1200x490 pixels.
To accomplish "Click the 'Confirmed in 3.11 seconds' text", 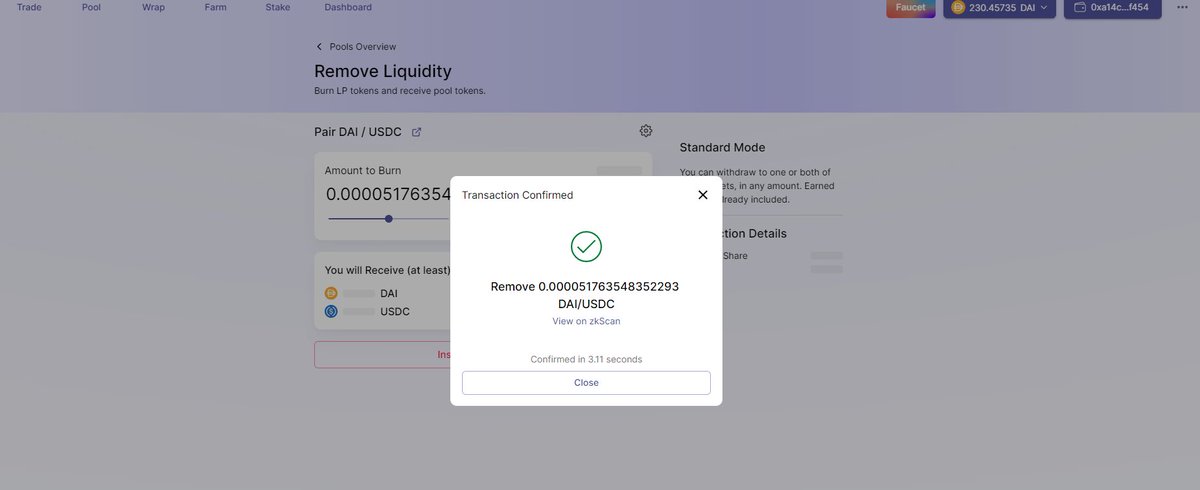I will pos(586,359).
